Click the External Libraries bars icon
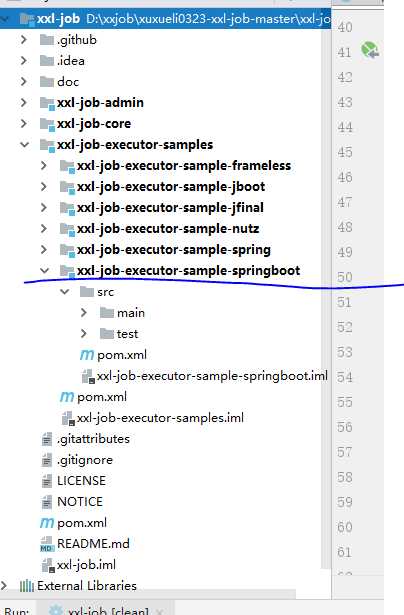Screen dimensions: 404x615 (27, 586)
